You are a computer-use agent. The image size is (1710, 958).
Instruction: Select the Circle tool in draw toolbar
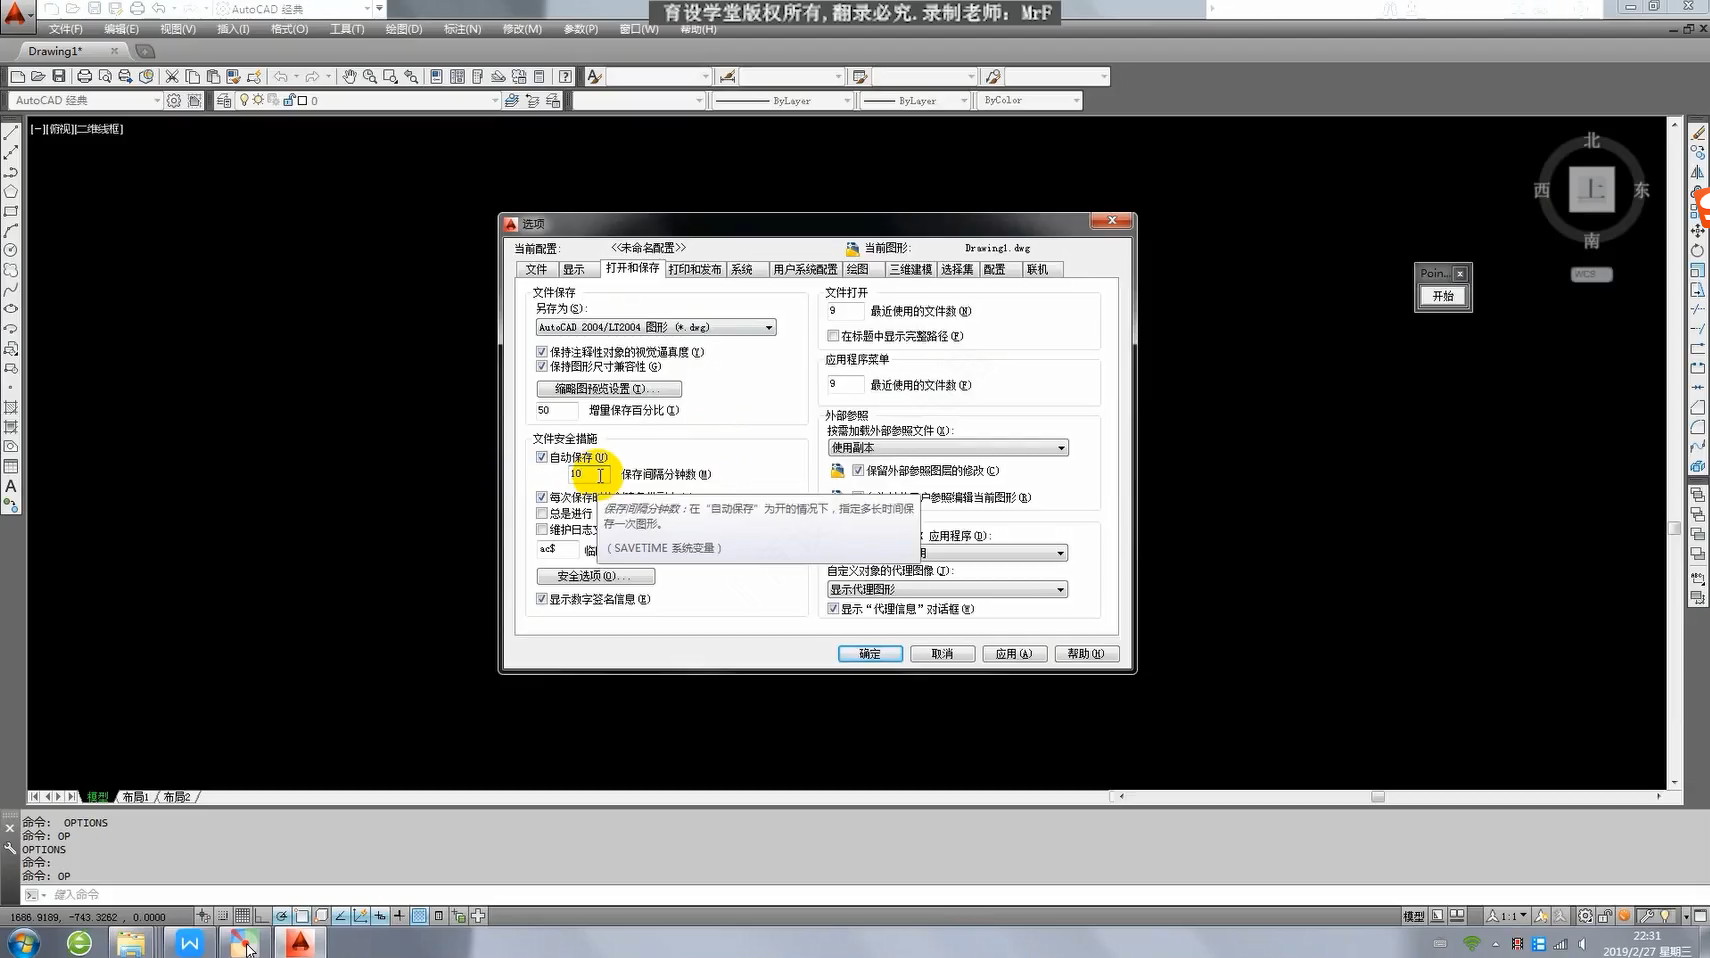[x=11, y=250]
